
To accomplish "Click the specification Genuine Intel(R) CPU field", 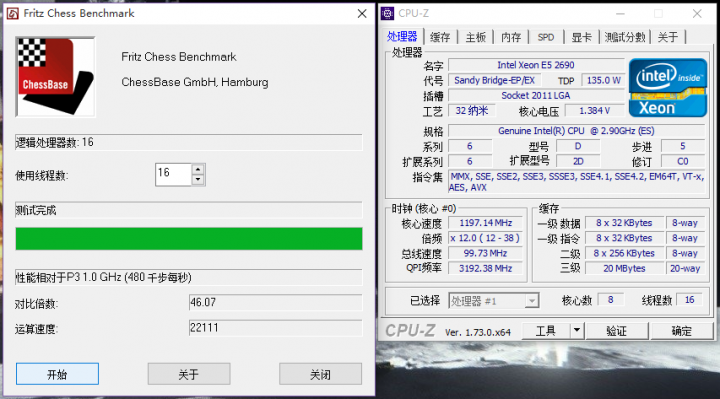I will point(576,131).
